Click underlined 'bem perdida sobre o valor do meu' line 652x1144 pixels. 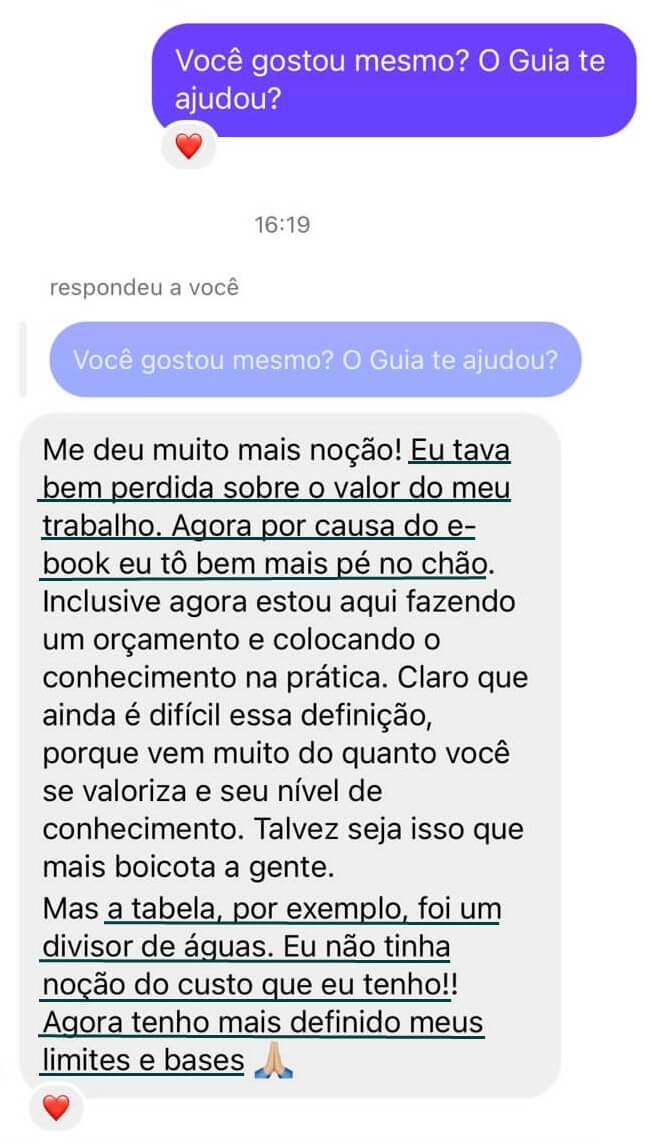[276, 488]
